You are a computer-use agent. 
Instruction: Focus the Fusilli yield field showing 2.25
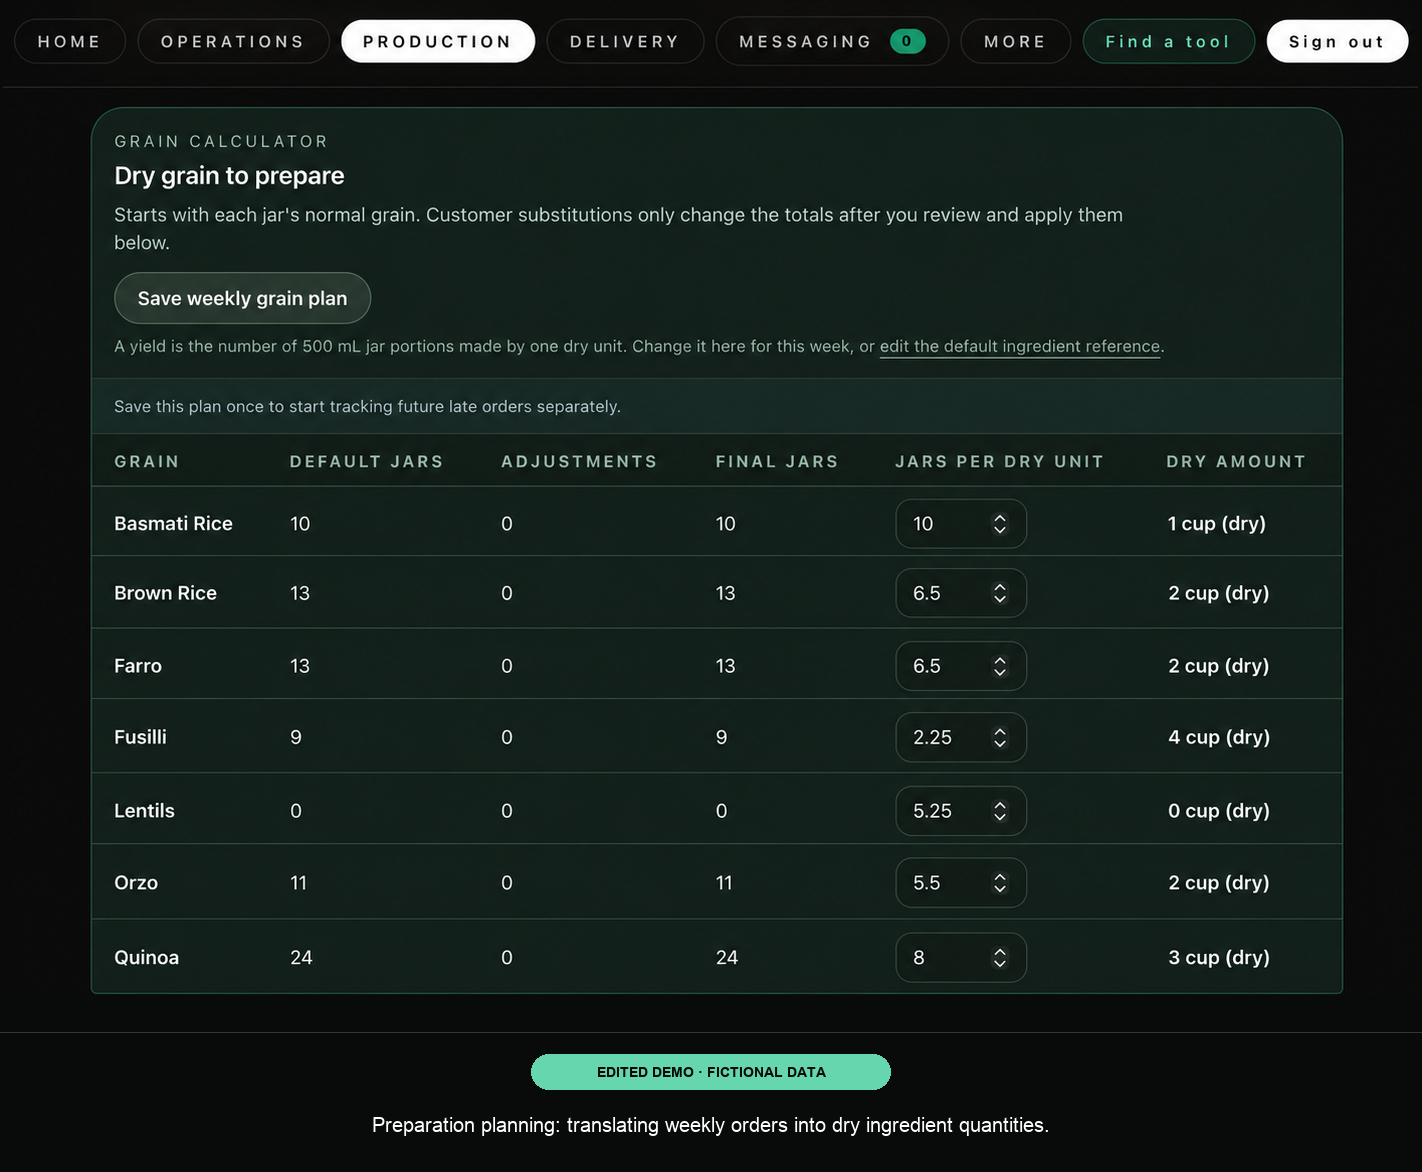pos(961,737)
